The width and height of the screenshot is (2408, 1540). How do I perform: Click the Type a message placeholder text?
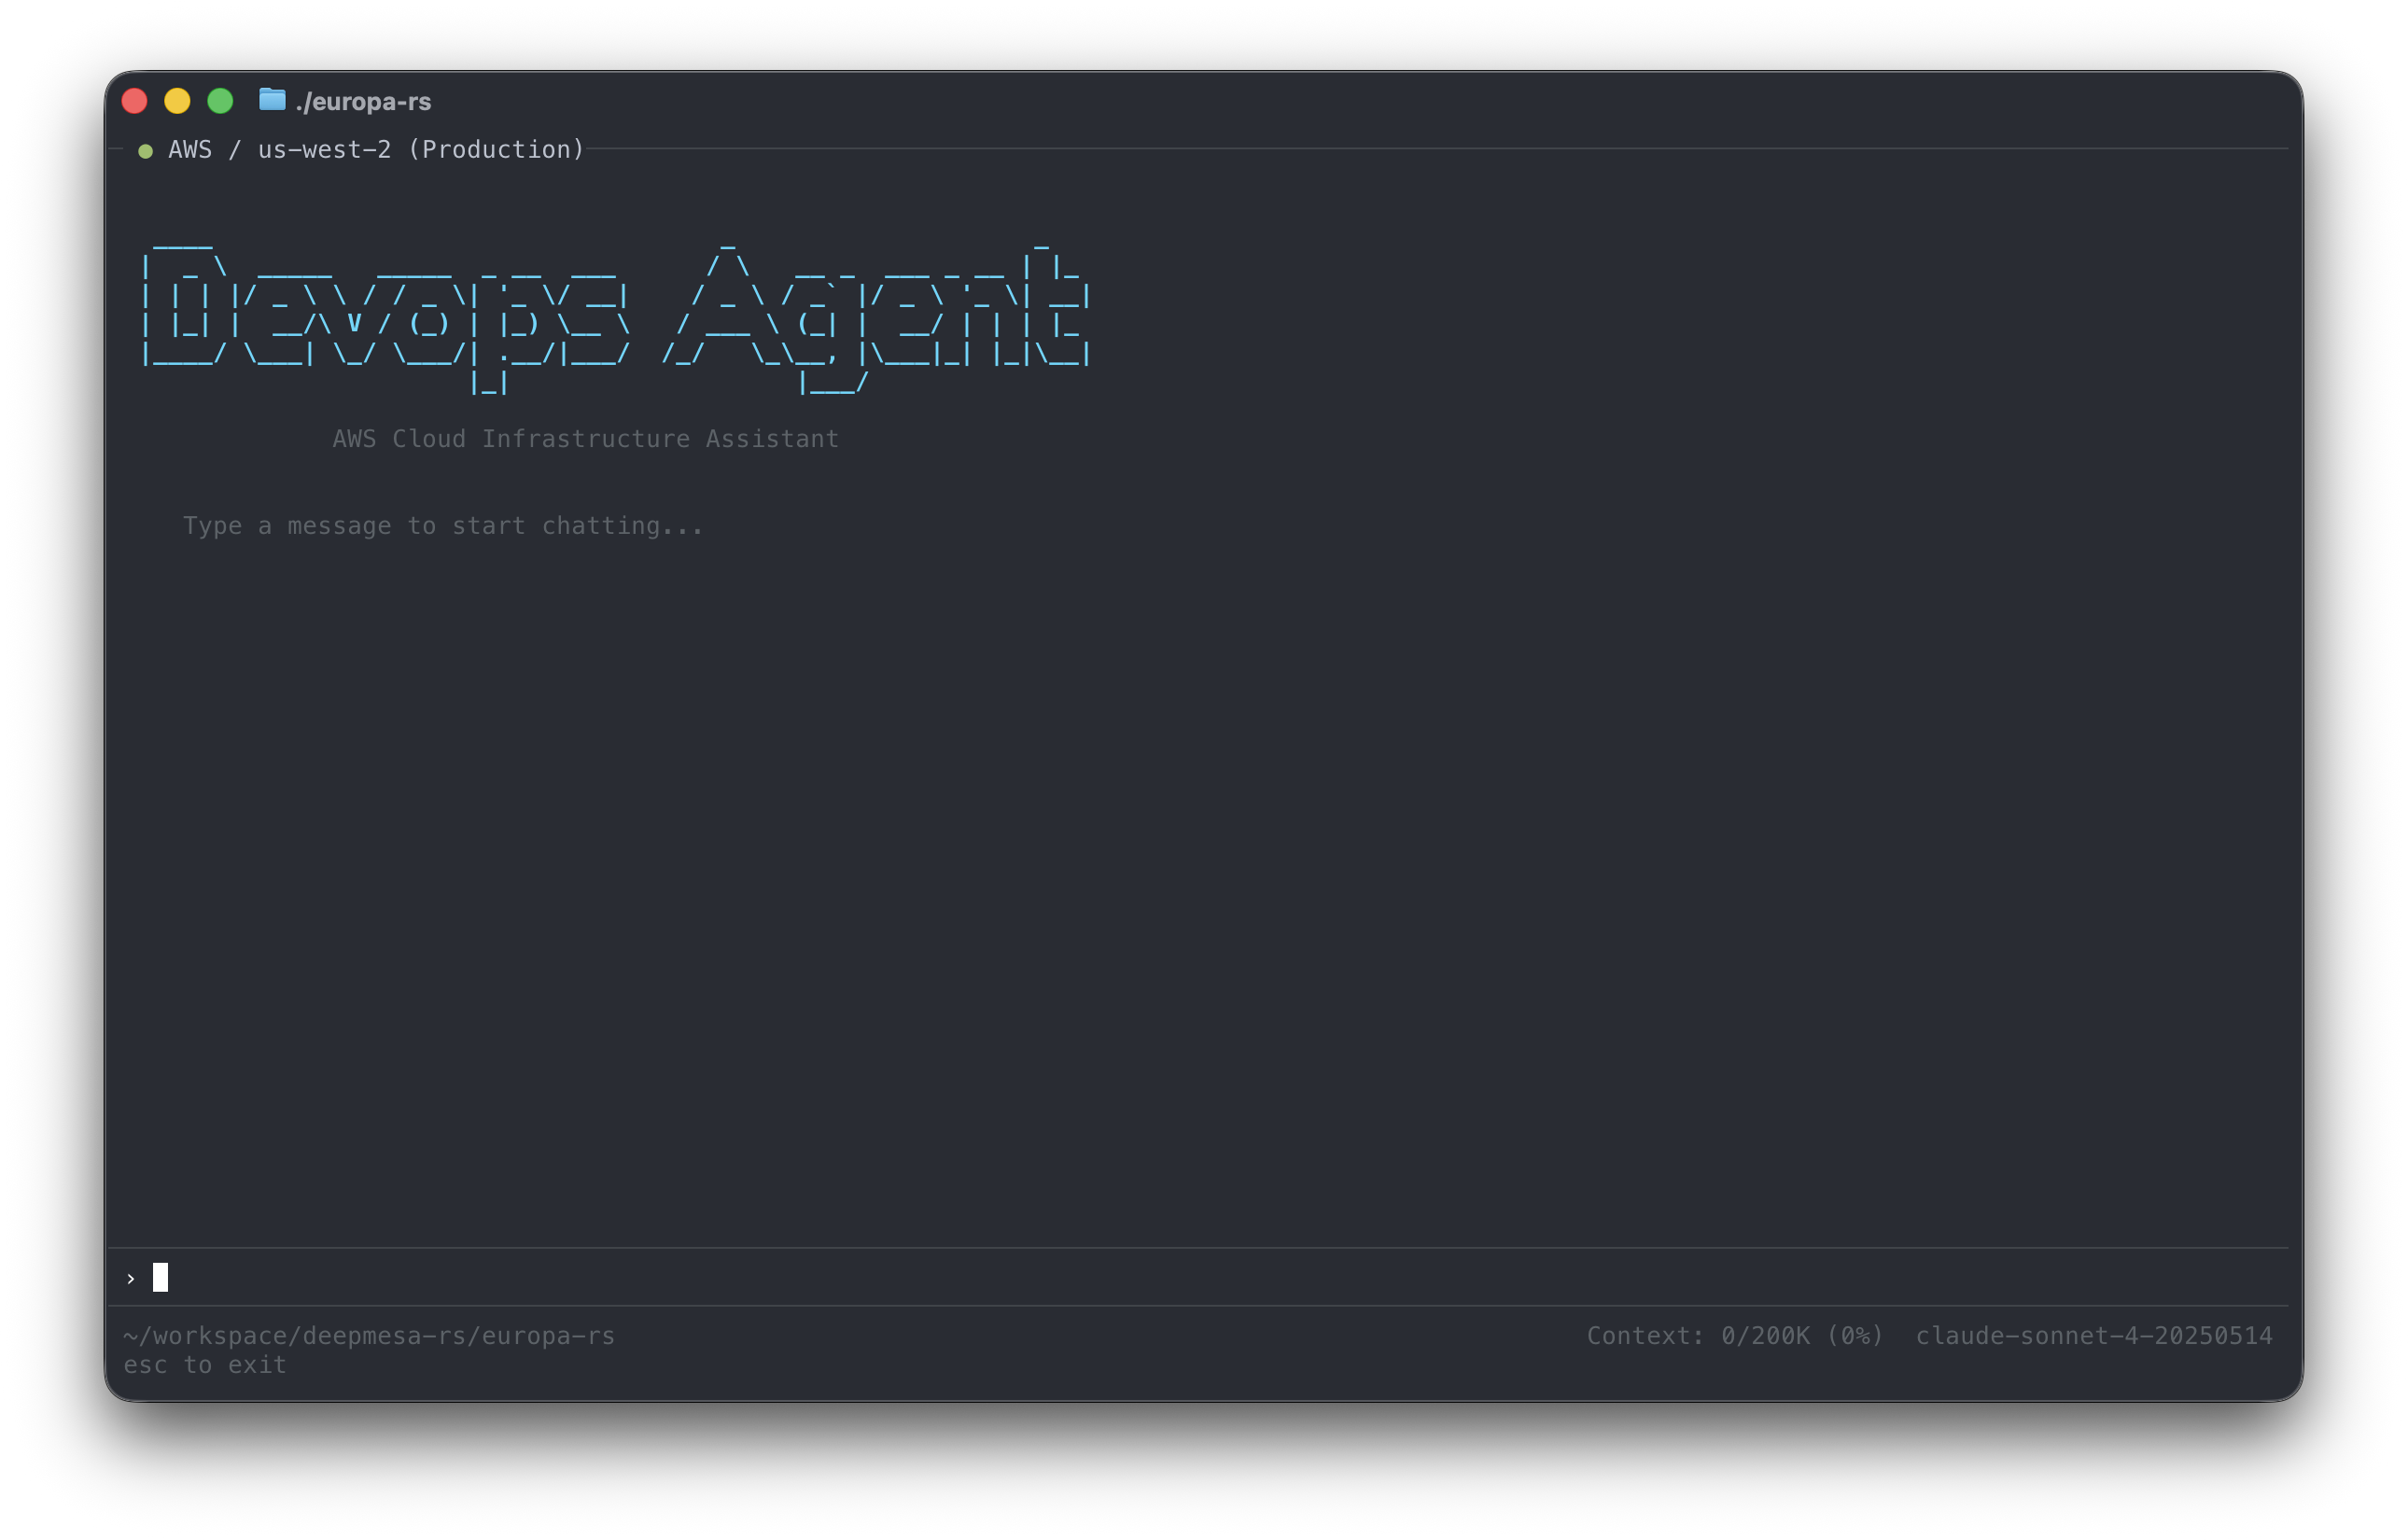[443, 525]
